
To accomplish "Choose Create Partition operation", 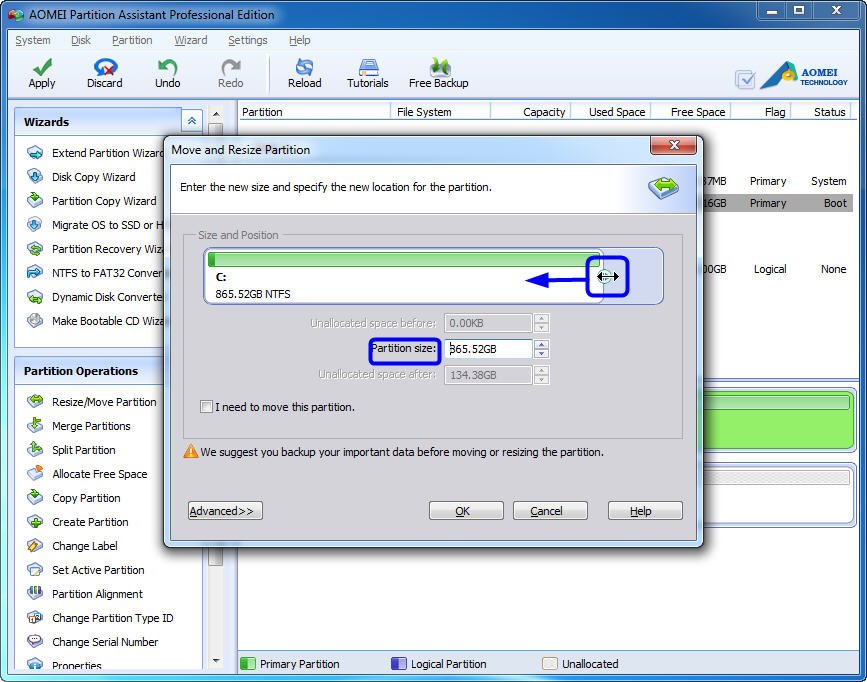I will point(78,522).
